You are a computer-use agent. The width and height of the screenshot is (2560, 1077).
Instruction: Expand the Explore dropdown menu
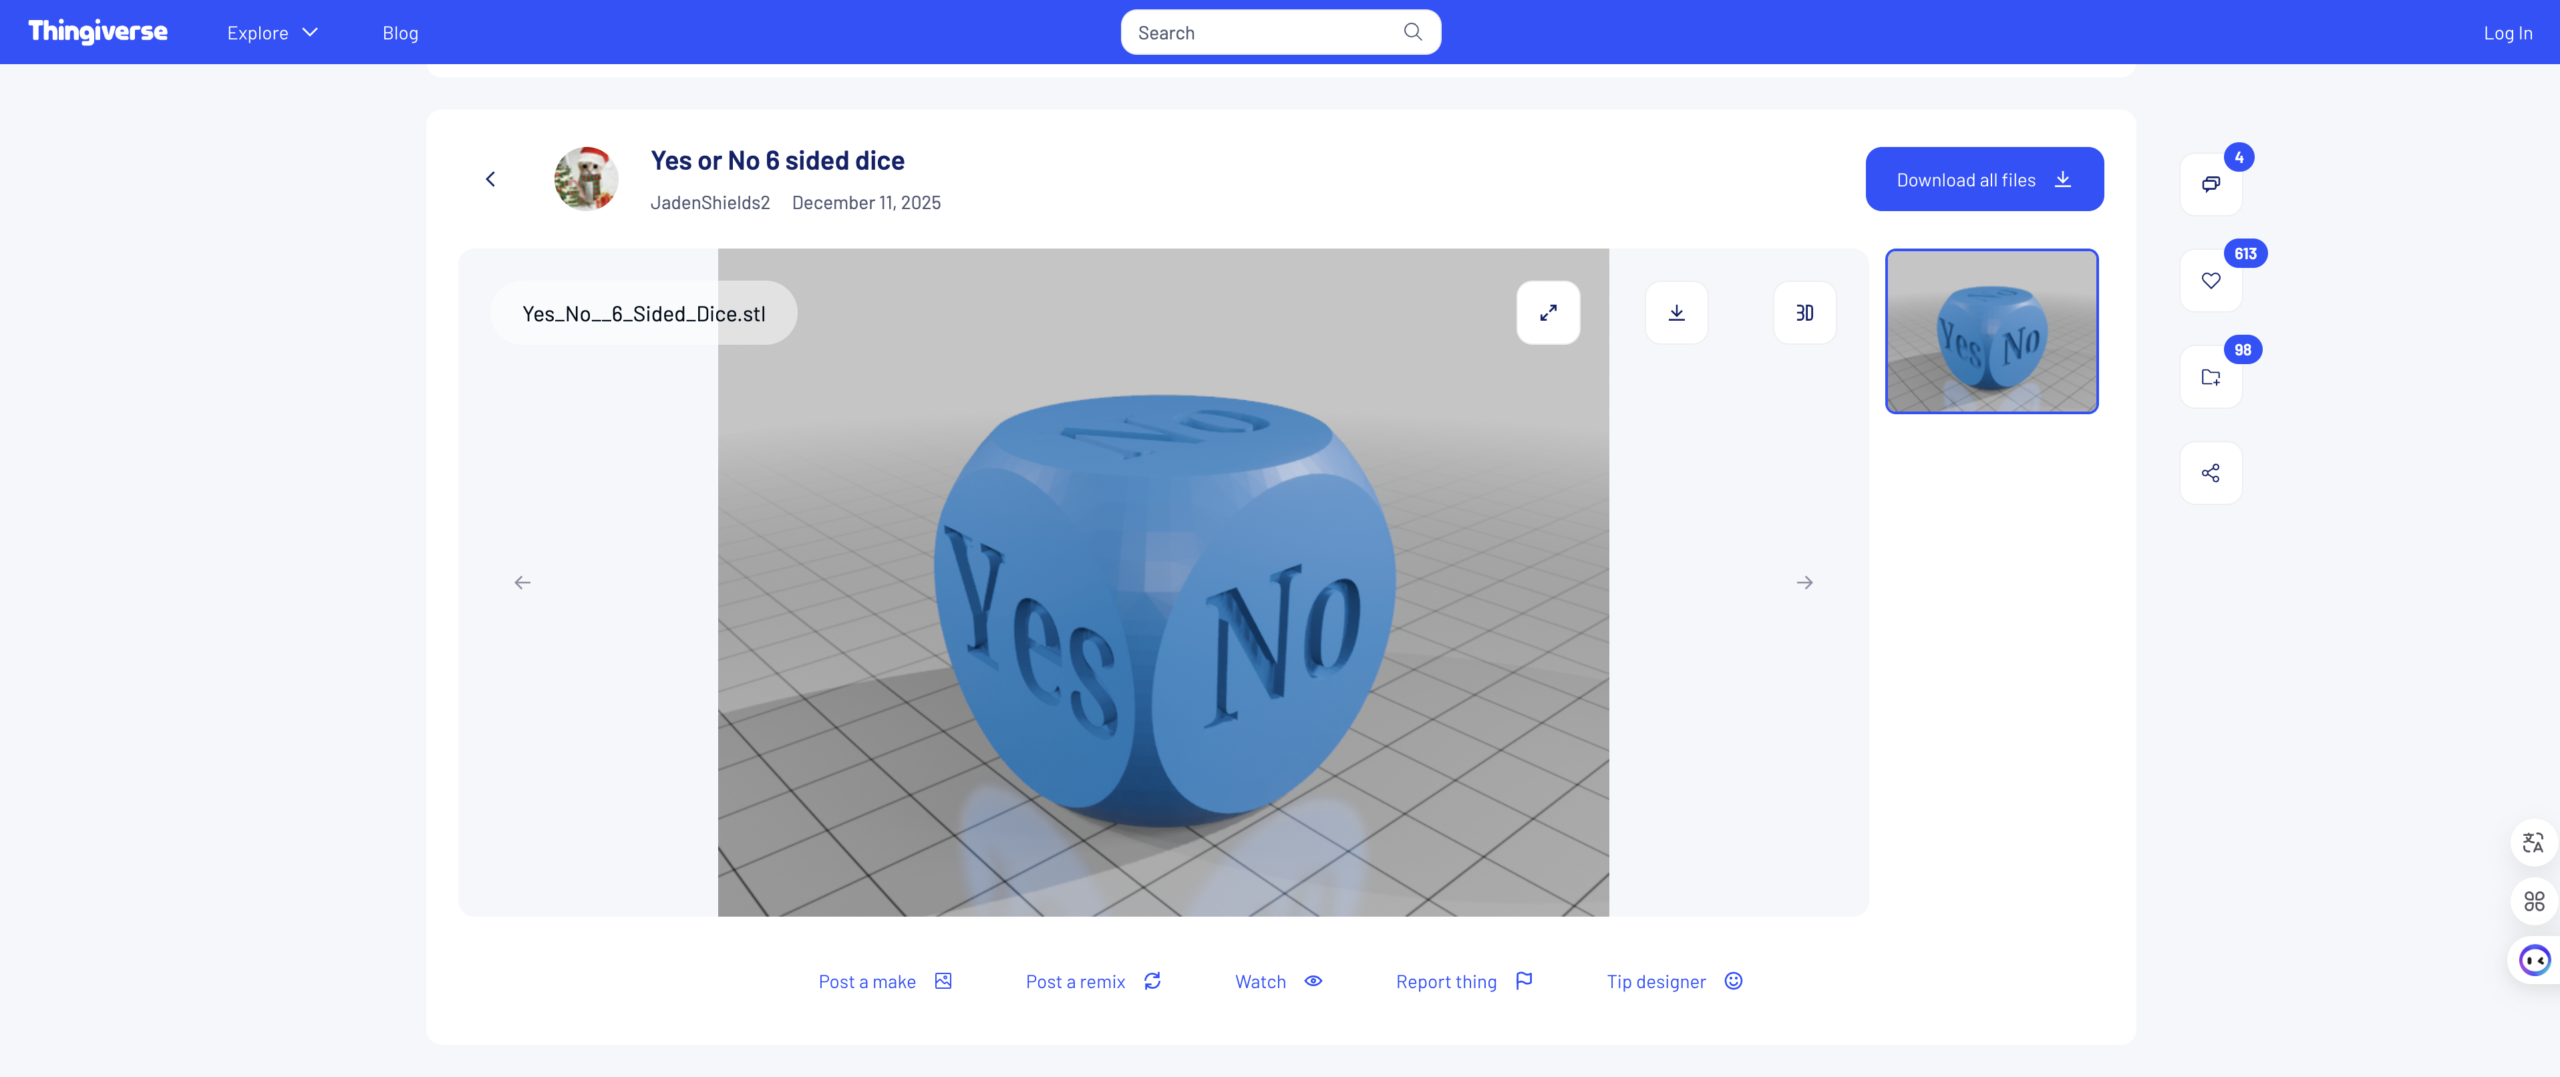coord(272,33)
